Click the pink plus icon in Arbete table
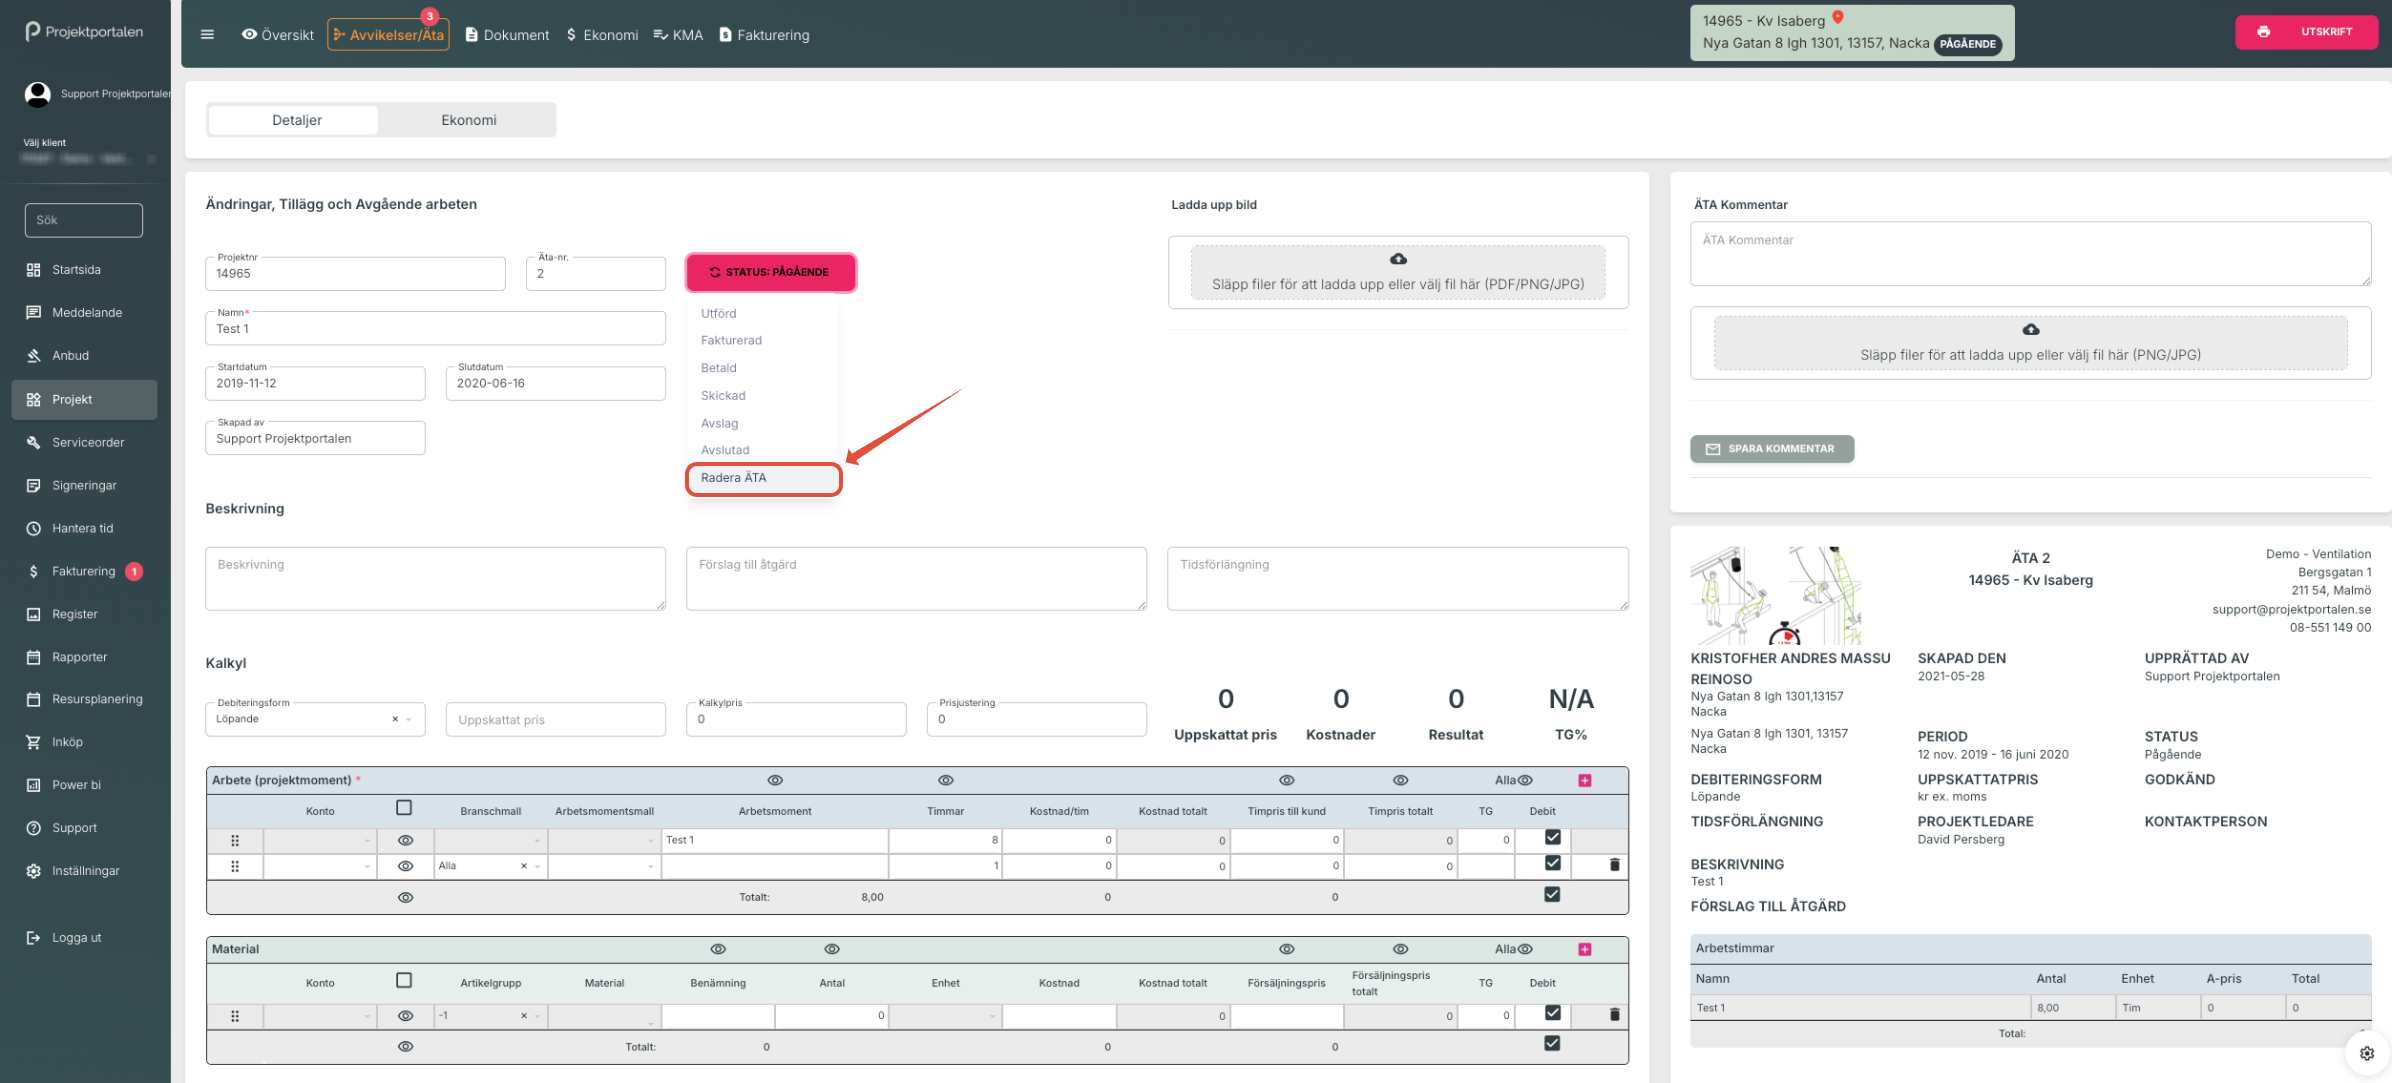The height and width of the screenshot is (1083, 2392). click(1585, 780)
